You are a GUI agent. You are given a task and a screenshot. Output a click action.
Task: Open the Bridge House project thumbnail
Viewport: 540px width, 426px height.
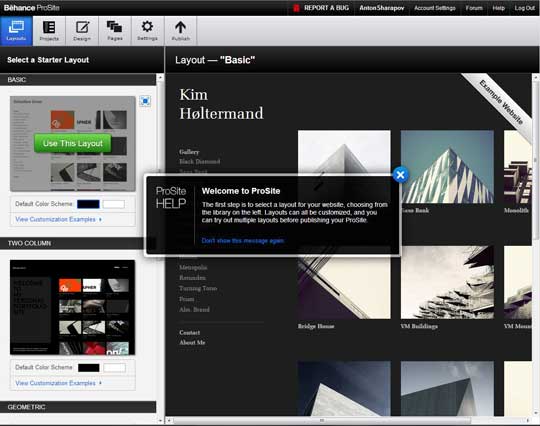(344, 282)
